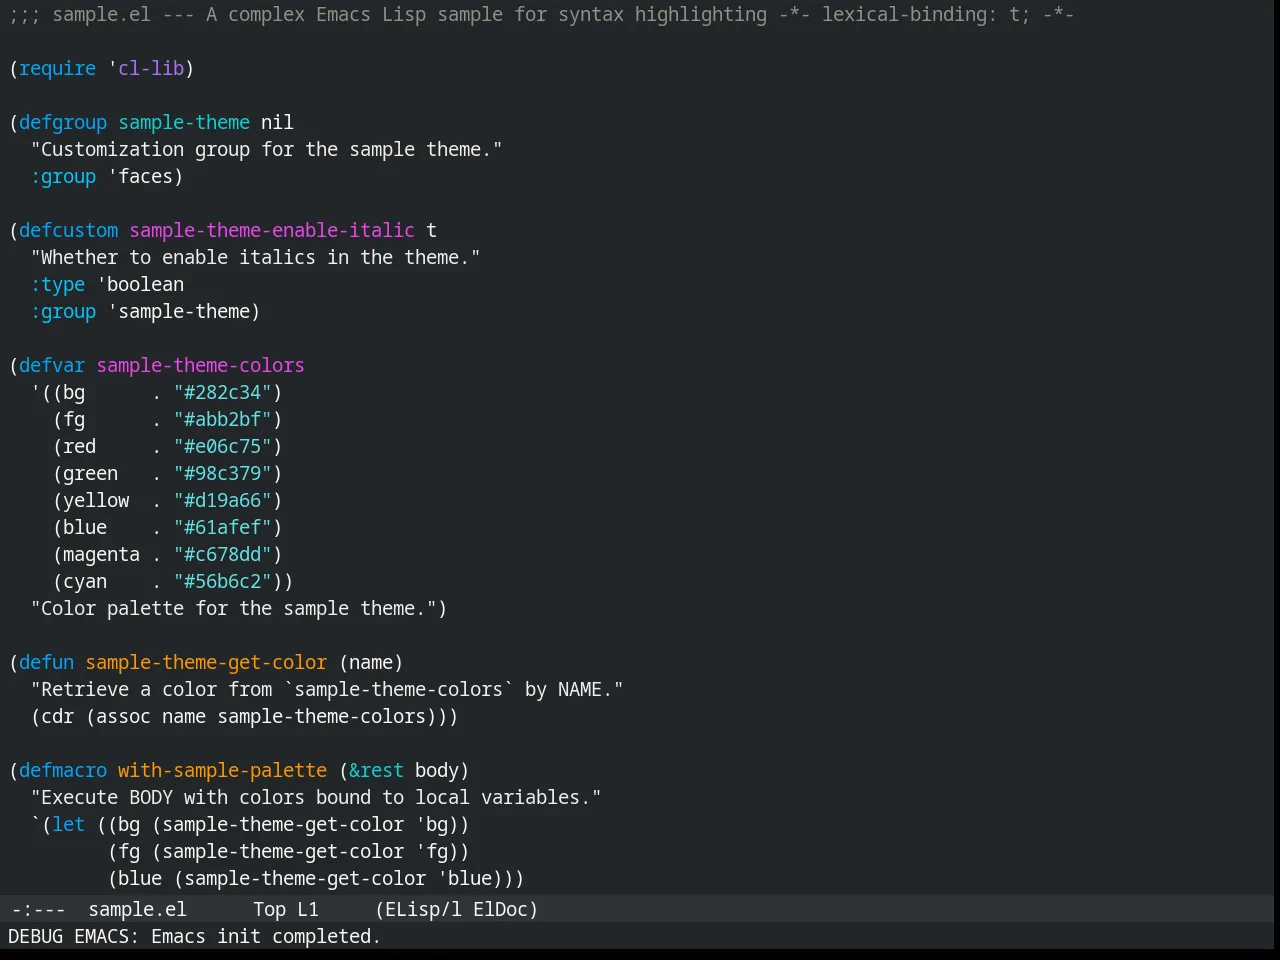Viewport: 1280px width, 960px height.
Task: Click the "#98c379" green color string
Action: coord(223,473)
